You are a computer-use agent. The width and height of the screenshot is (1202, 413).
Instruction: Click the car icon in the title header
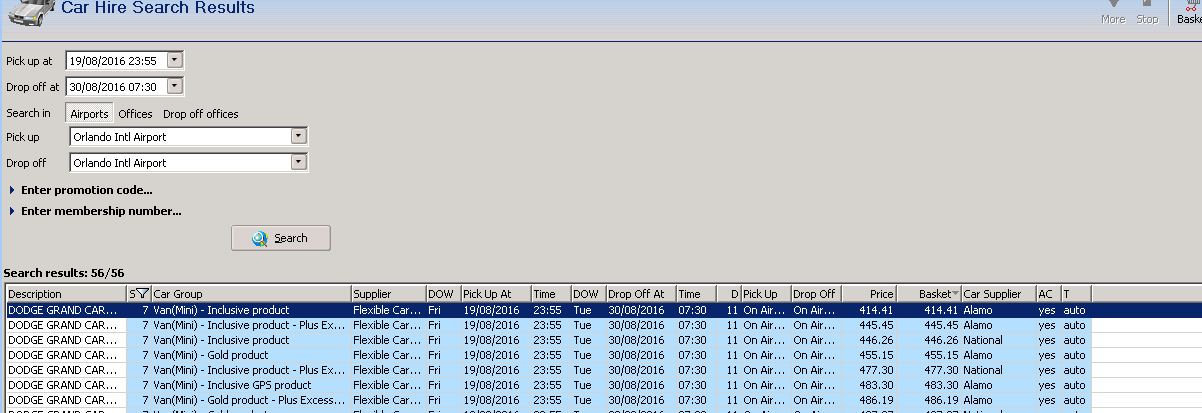[31, 11]
